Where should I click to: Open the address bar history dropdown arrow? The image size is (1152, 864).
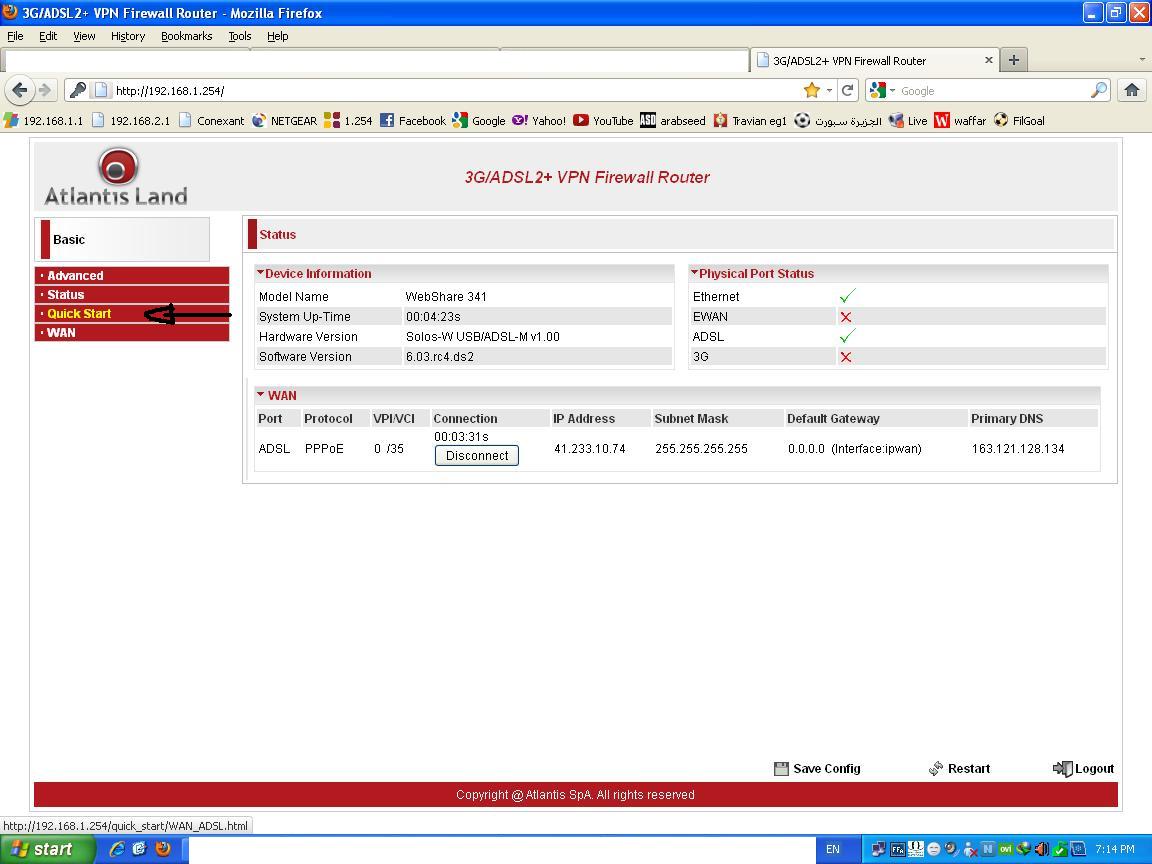tap(829, 90)
